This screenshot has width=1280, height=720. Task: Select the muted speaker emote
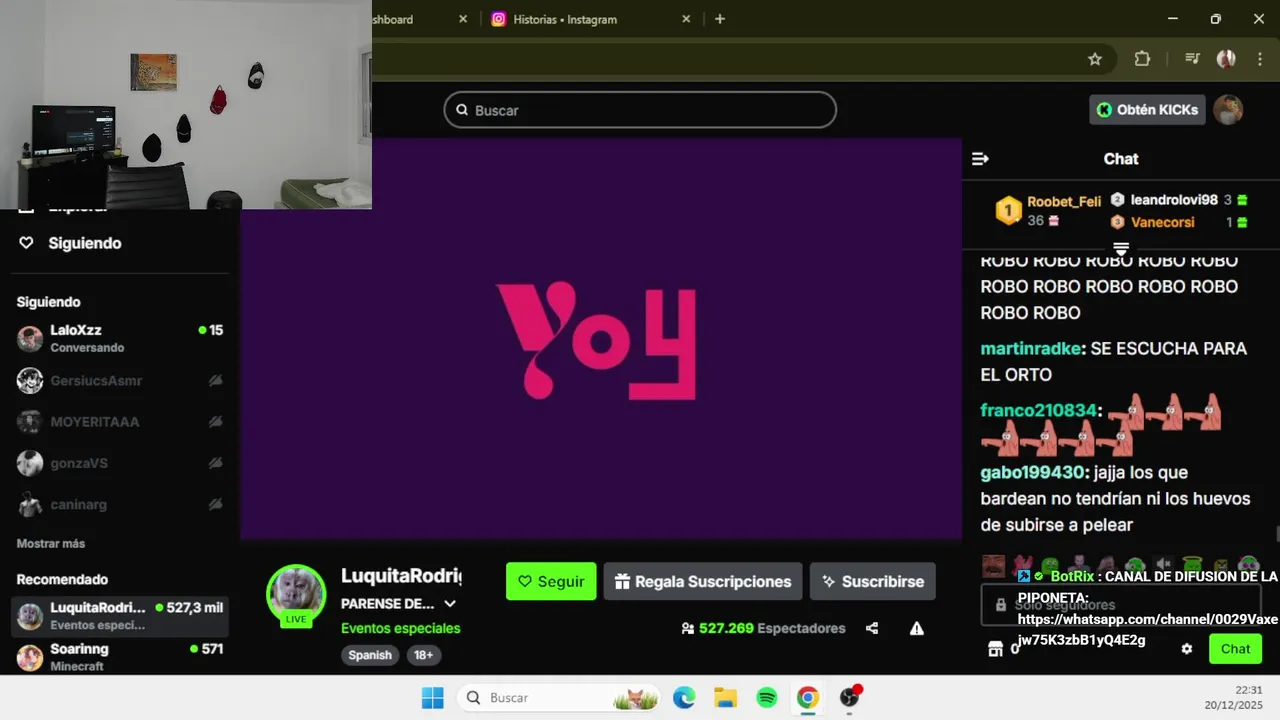point(1163,566)
